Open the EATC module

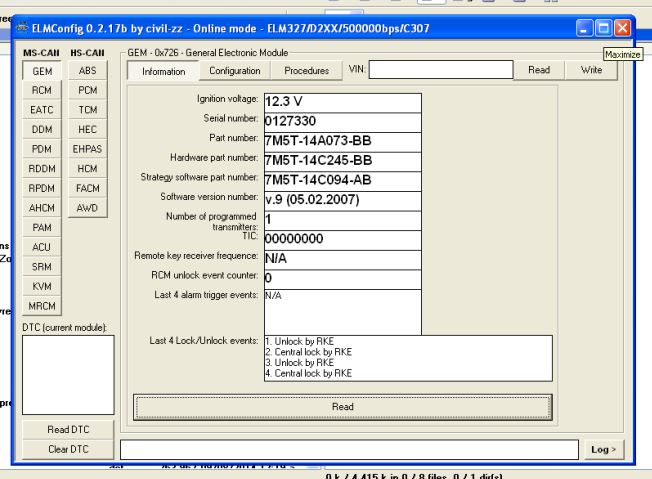pos(42,110)
